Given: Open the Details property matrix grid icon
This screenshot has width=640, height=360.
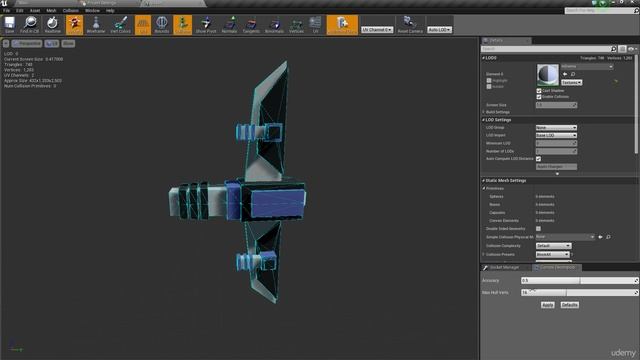Looking at the screenshot, I should point(622,49).
